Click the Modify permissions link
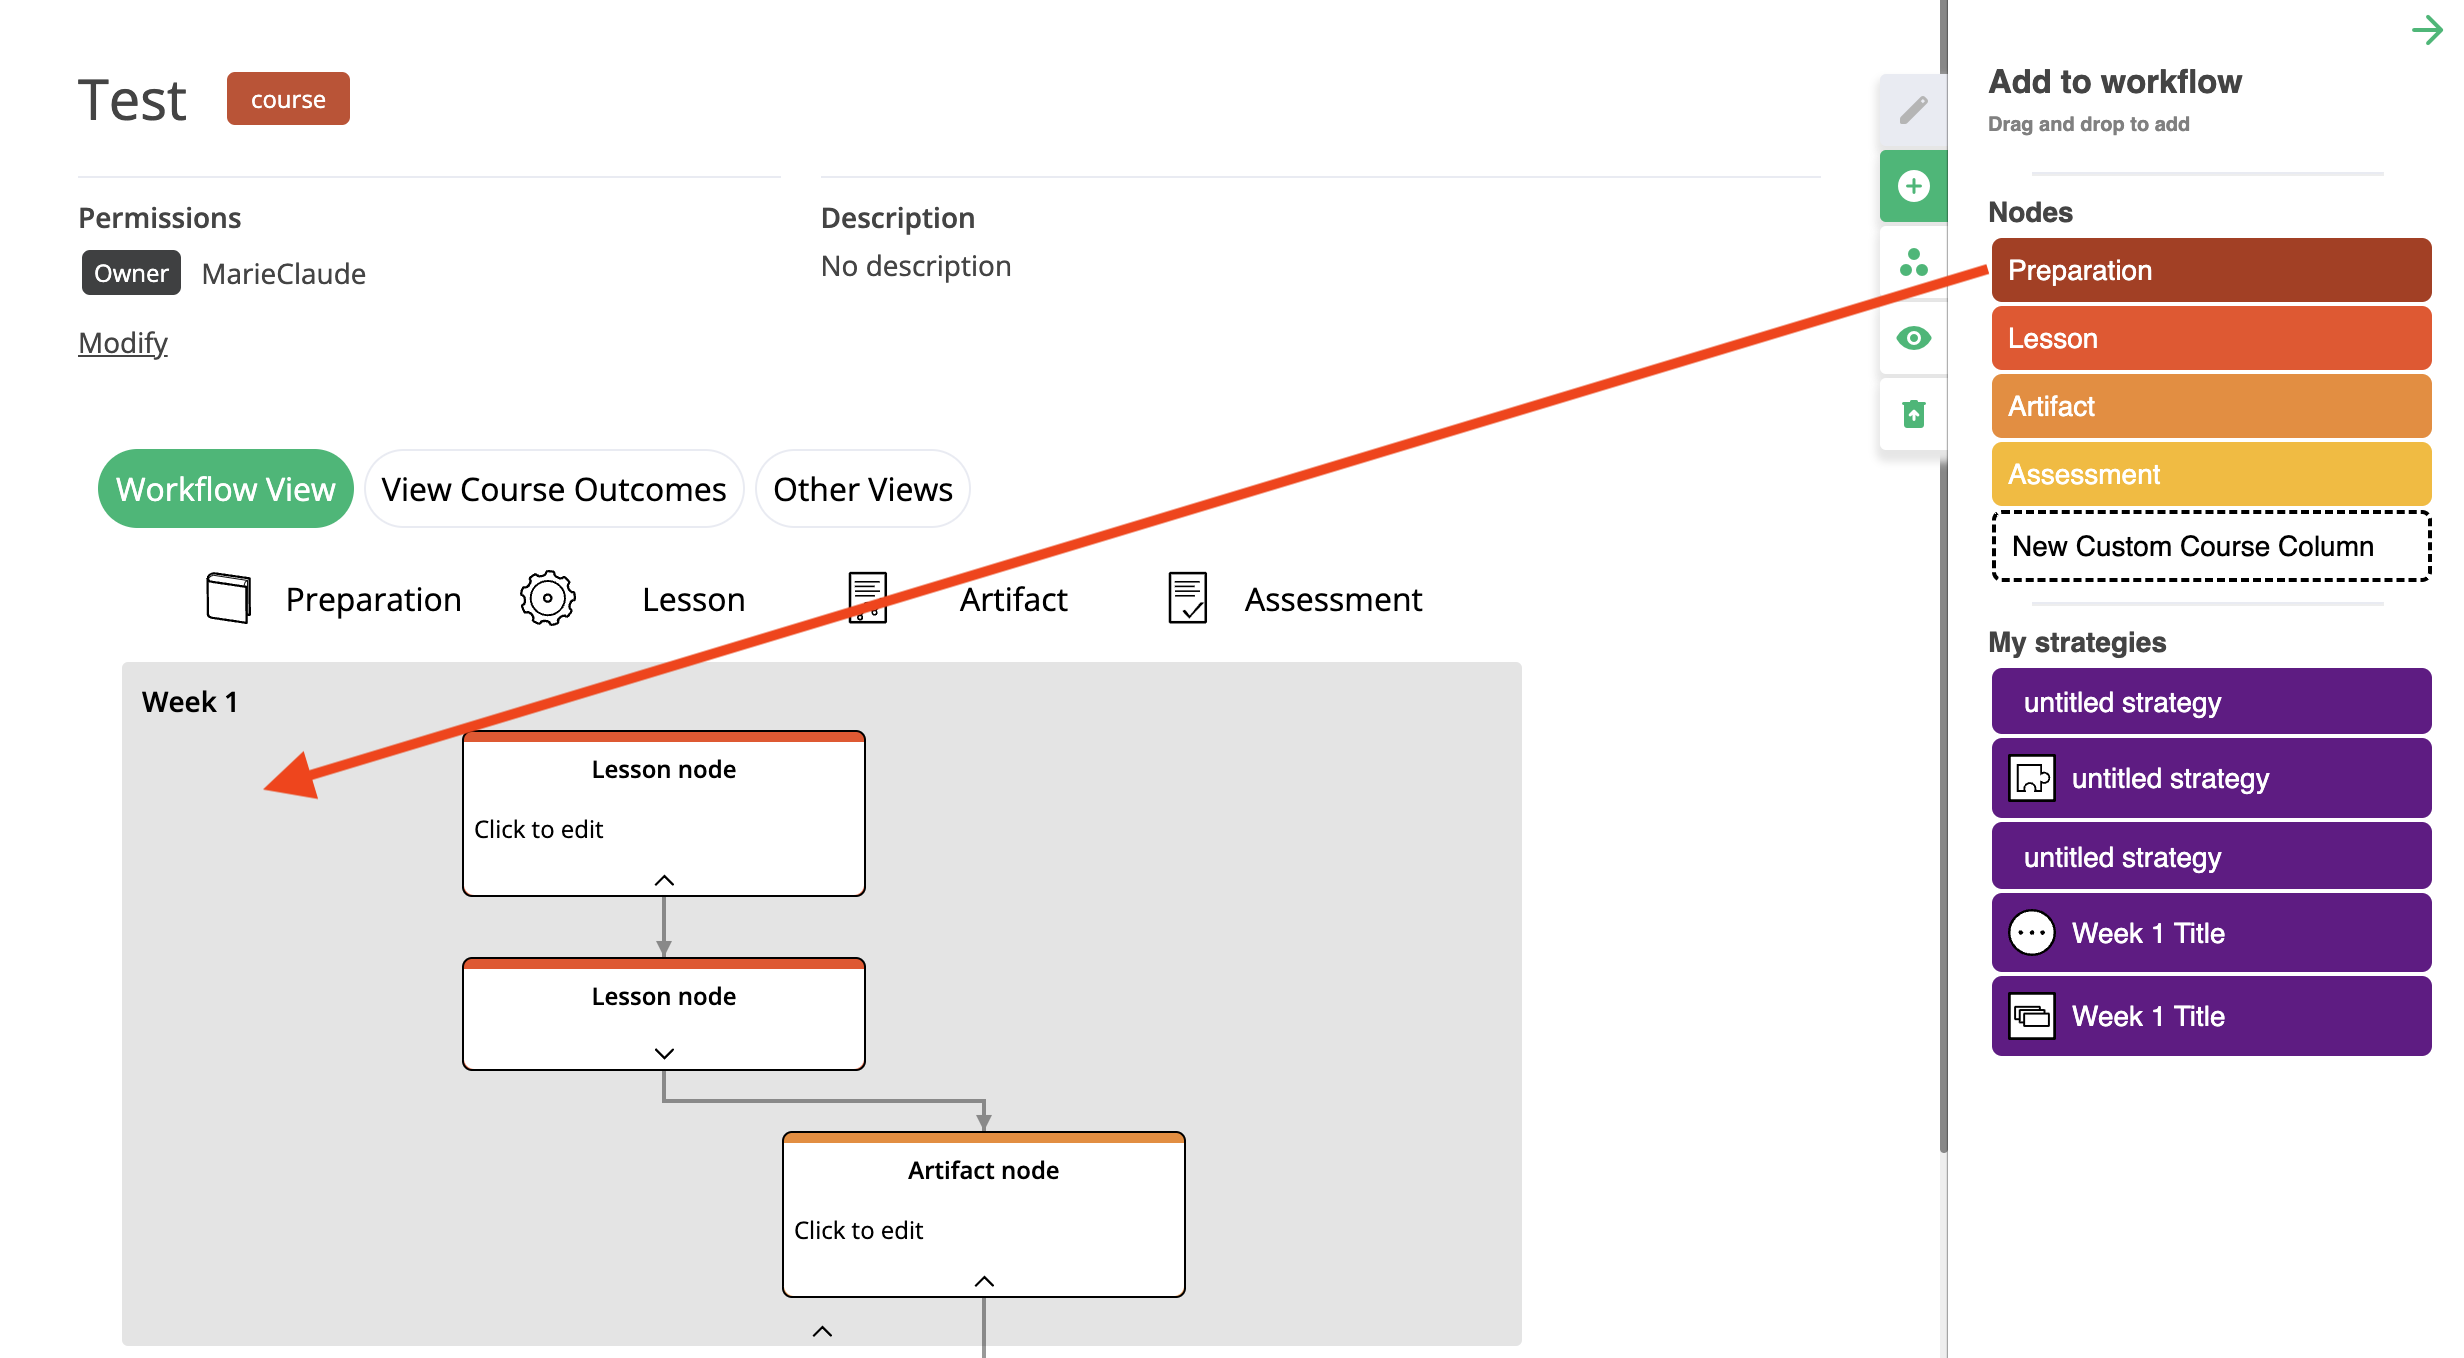Viewport: 2464px width, 1358px height. click(122, 343)
